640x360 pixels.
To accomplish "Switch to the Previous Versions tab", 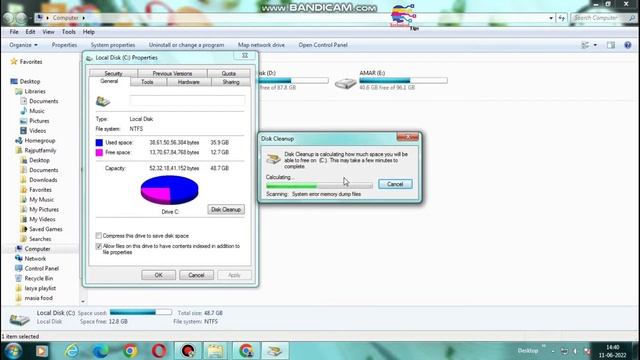I will point(172,73).
